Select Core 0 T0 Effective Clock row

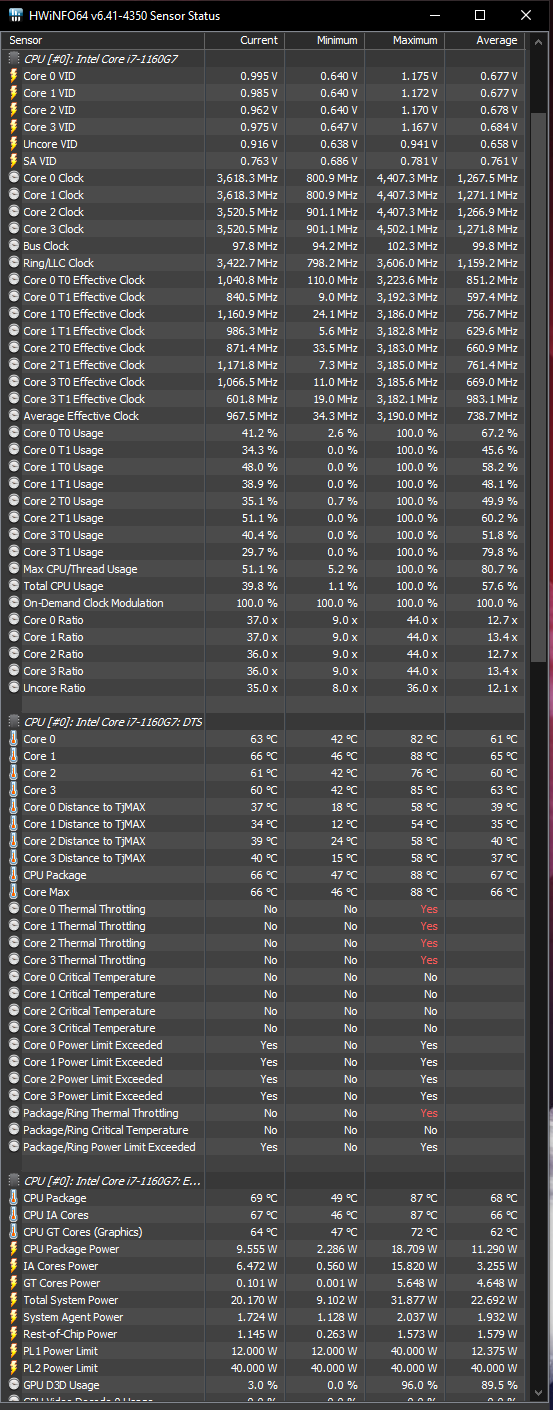(x=264, y=280)
